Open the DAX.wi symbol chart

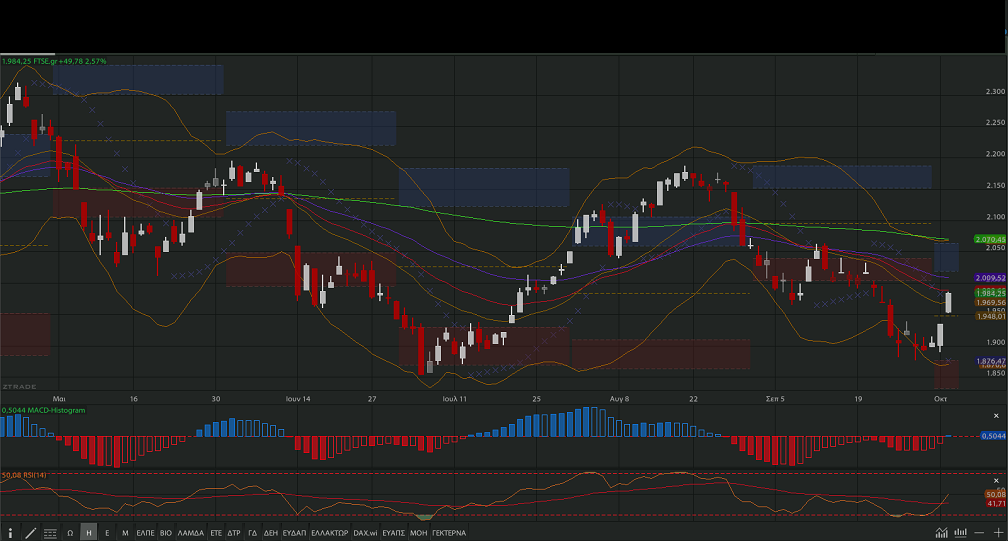(365, 533)
